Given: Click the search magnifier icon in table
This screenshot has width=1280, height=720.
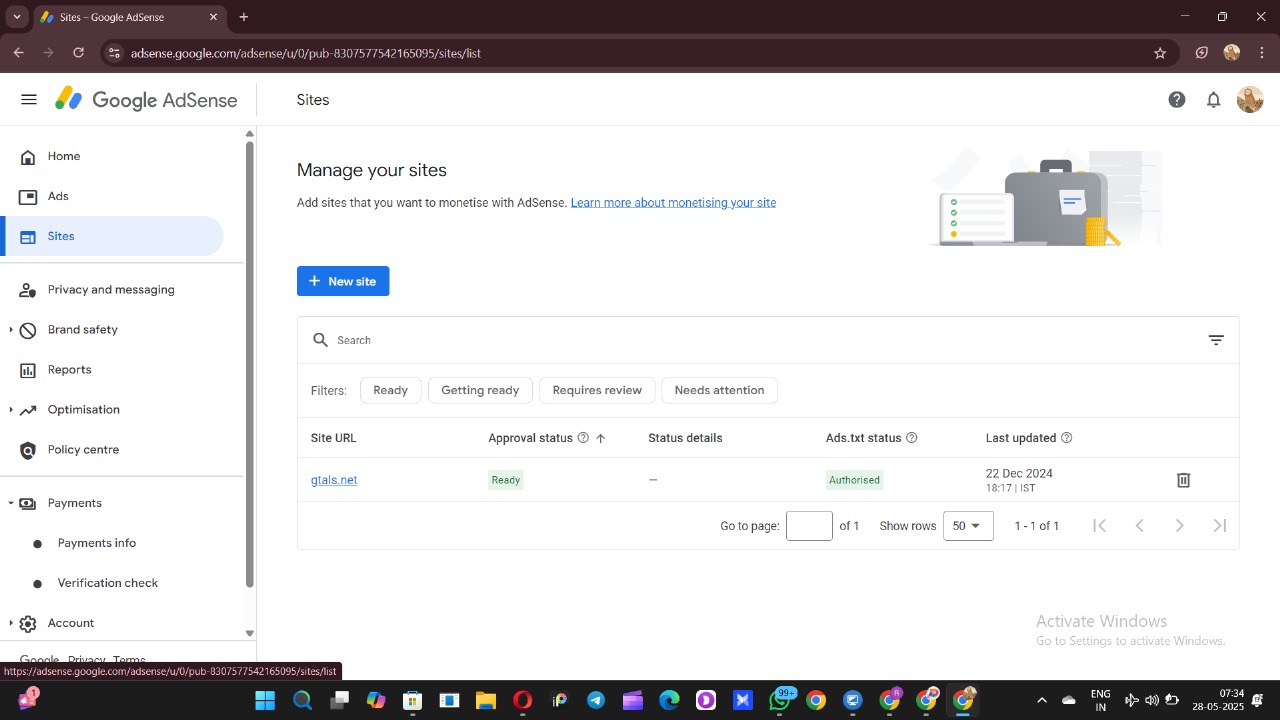Looking at the screenshot, I should tap(321, 340).
